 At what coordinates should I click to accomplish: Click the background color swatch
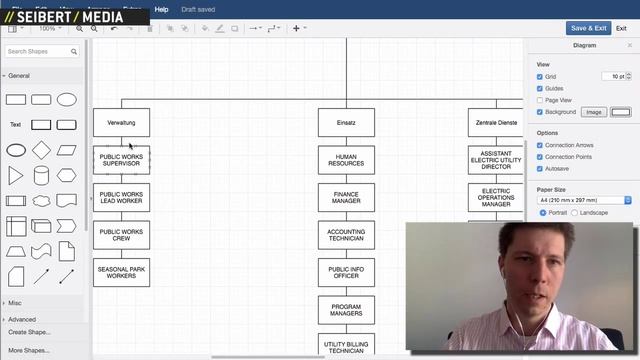[620, 112]
